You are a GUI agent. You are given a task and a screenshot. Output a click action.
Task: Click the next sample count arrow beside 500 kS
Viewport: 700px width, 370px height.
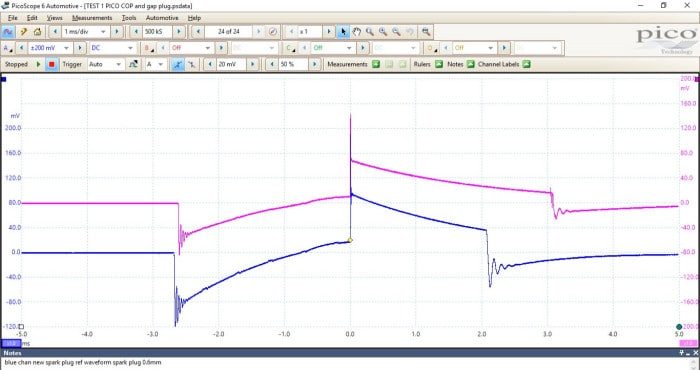pyautogui.click(x=179, y=32)
